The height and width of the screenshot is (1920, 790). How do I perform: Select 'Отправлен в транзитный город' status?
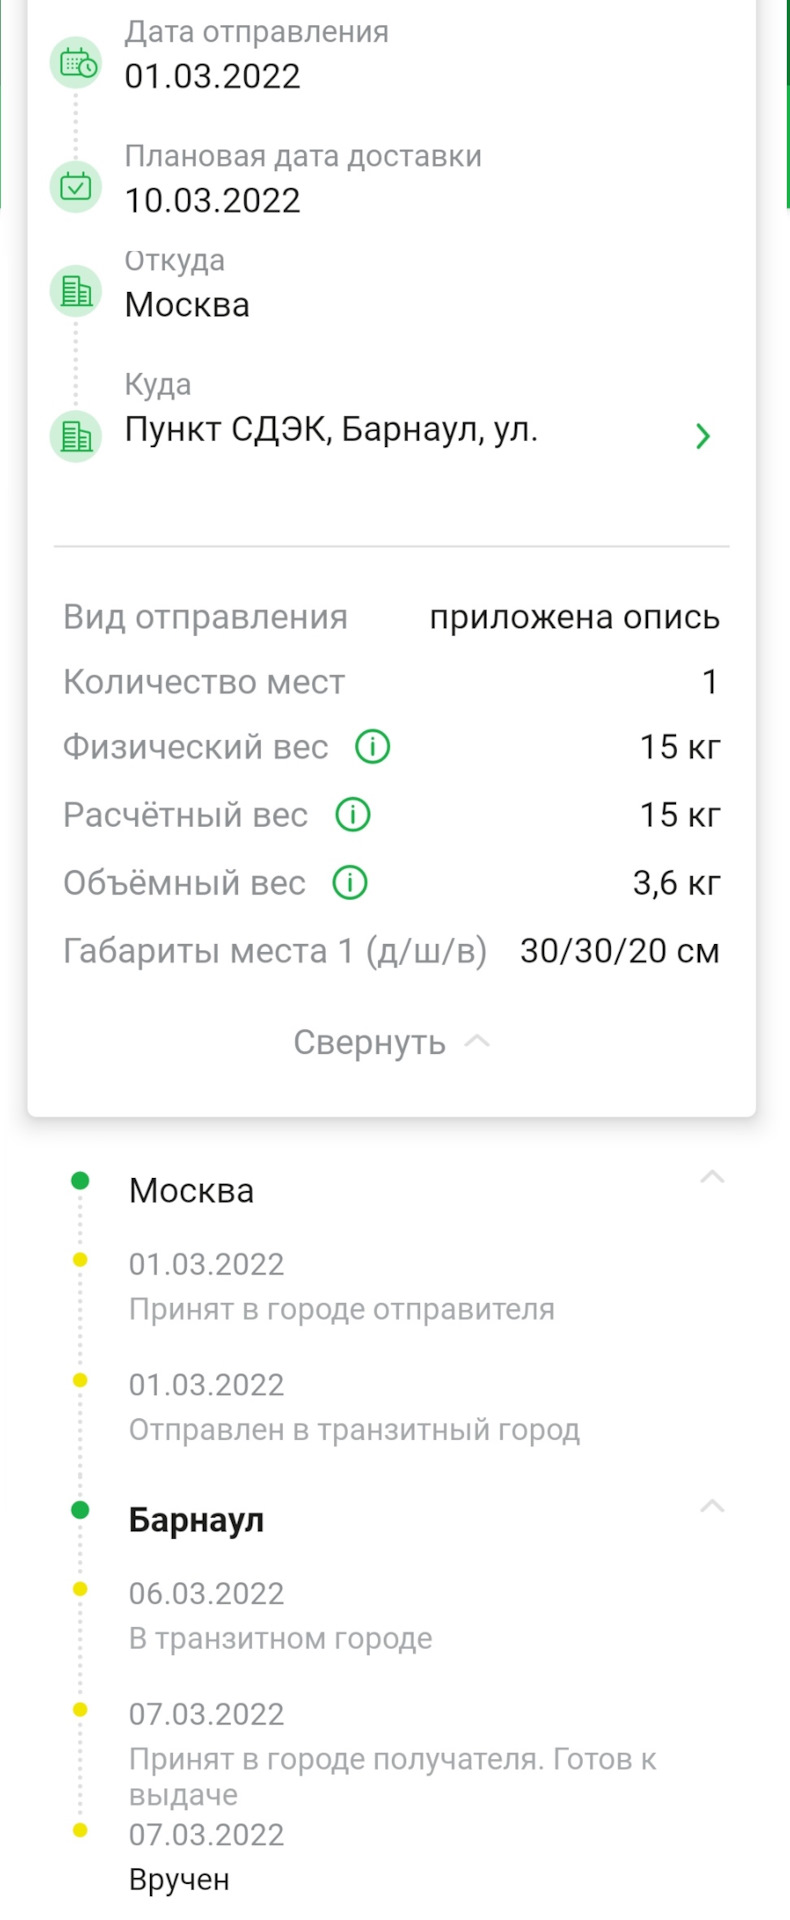(x=354, y=1430)
